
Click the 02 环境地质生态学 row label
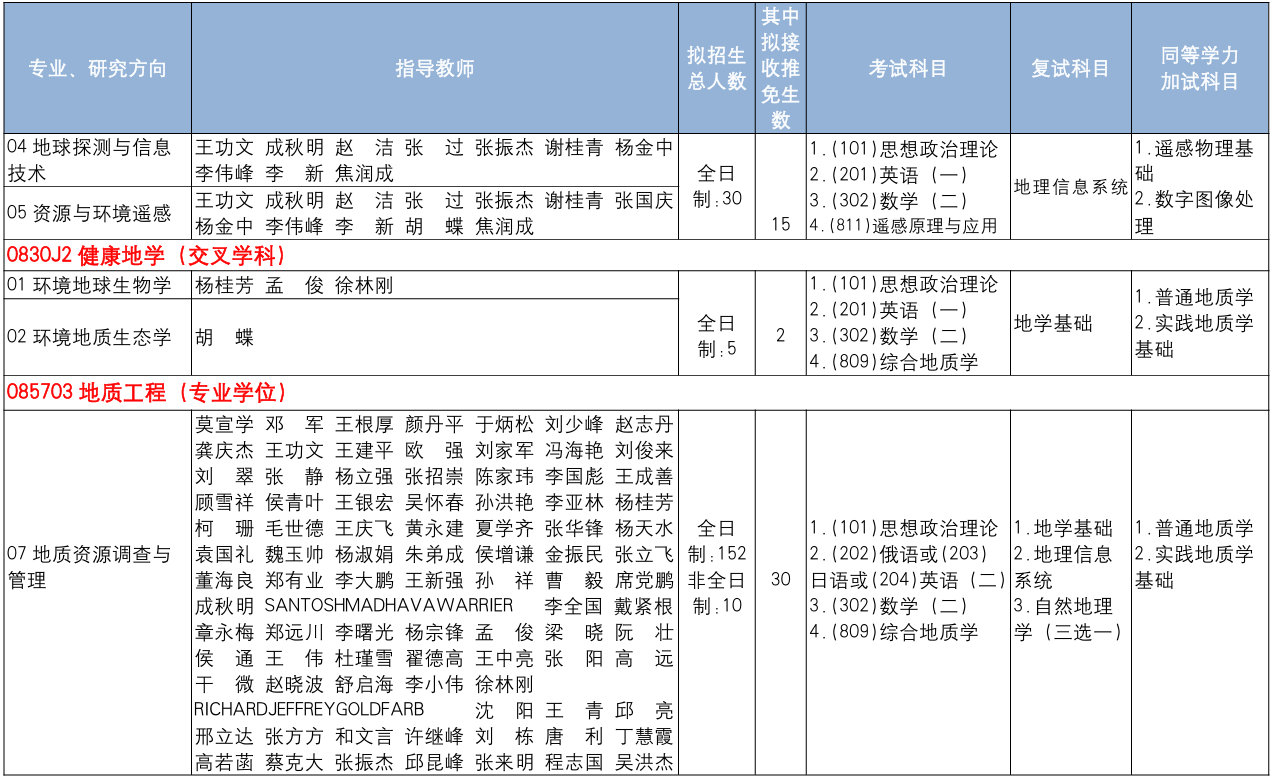tap(89, 337)
